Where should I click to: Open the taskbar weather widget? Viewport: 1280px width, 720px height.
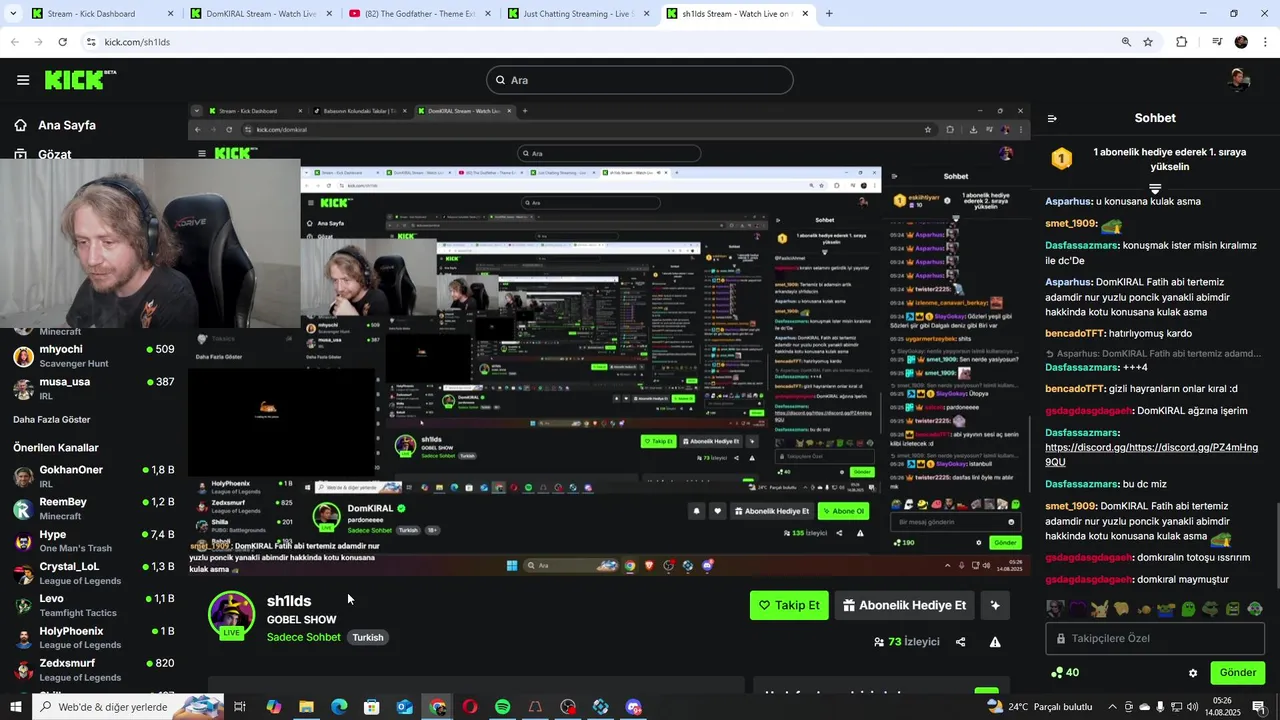[1038, 707]
